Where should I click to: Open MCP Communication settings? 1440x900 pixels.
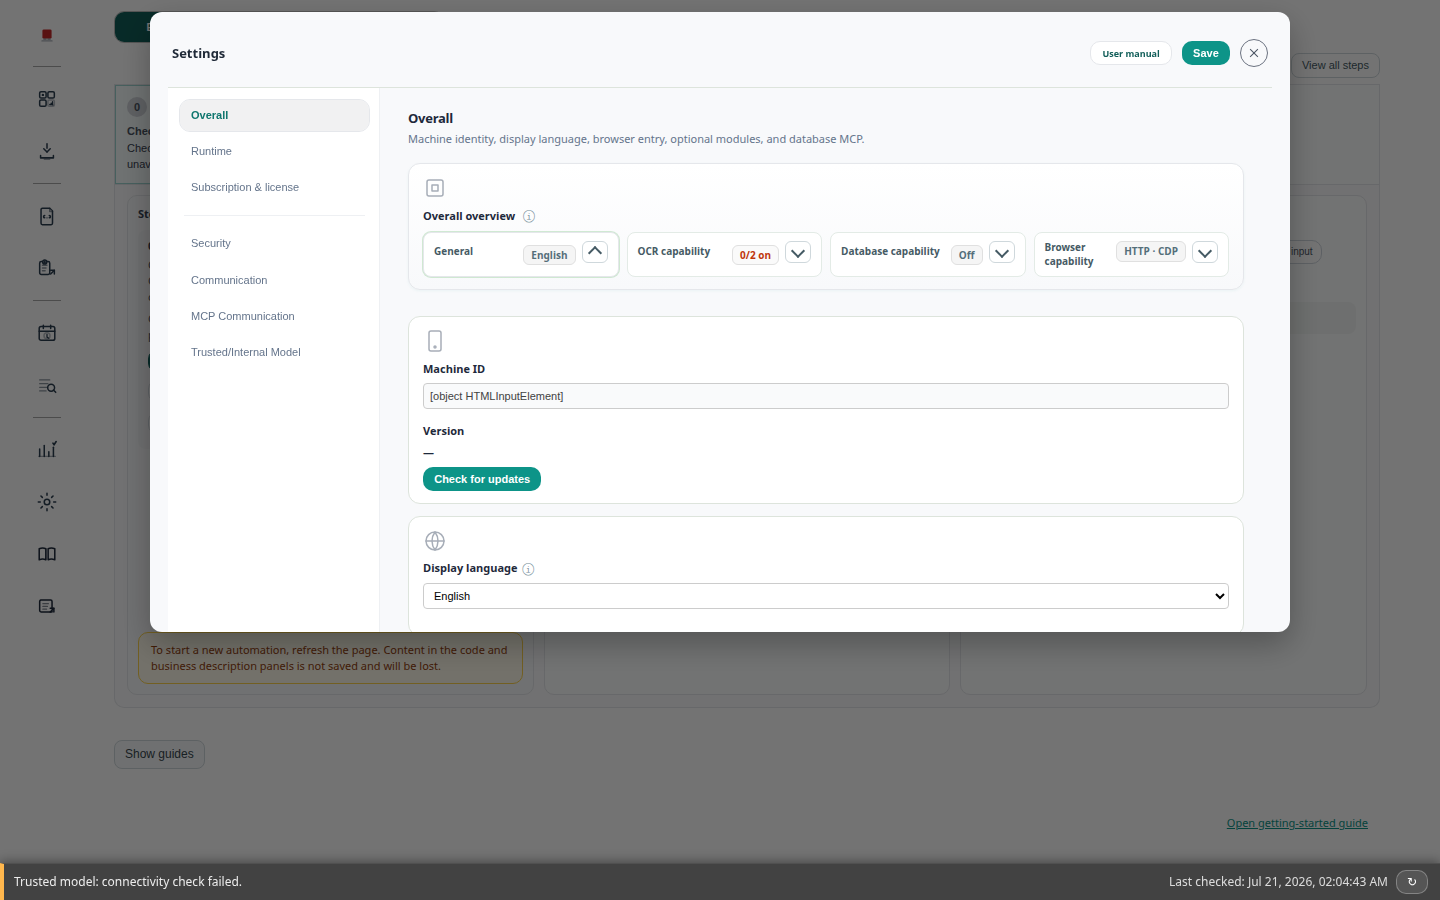tap(274, 316)
